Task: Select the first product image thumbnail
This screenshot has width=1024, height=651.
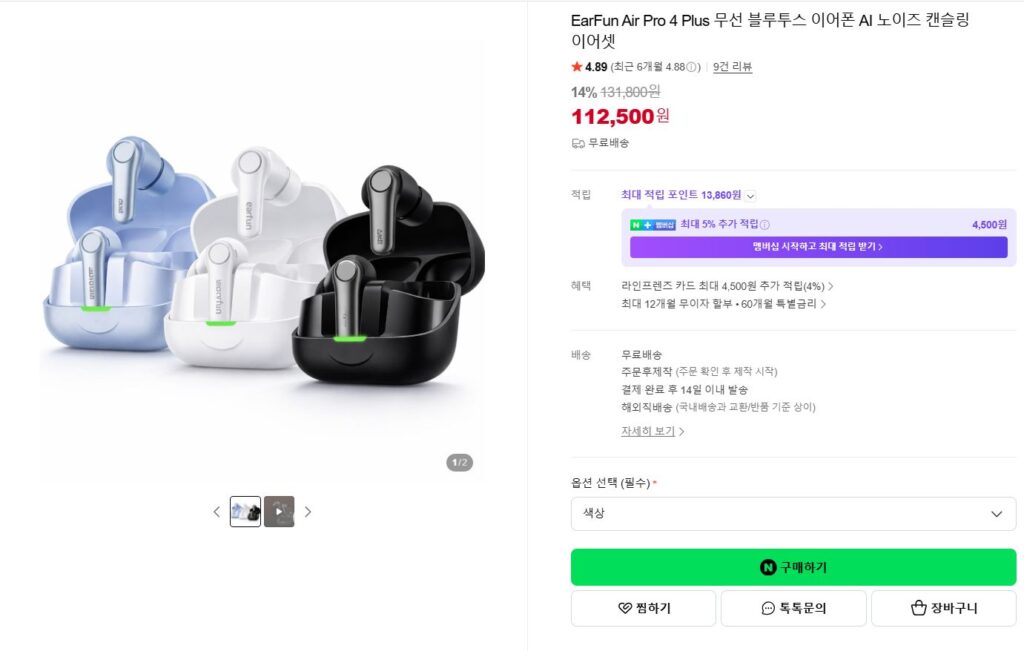Action: [245, 512]
